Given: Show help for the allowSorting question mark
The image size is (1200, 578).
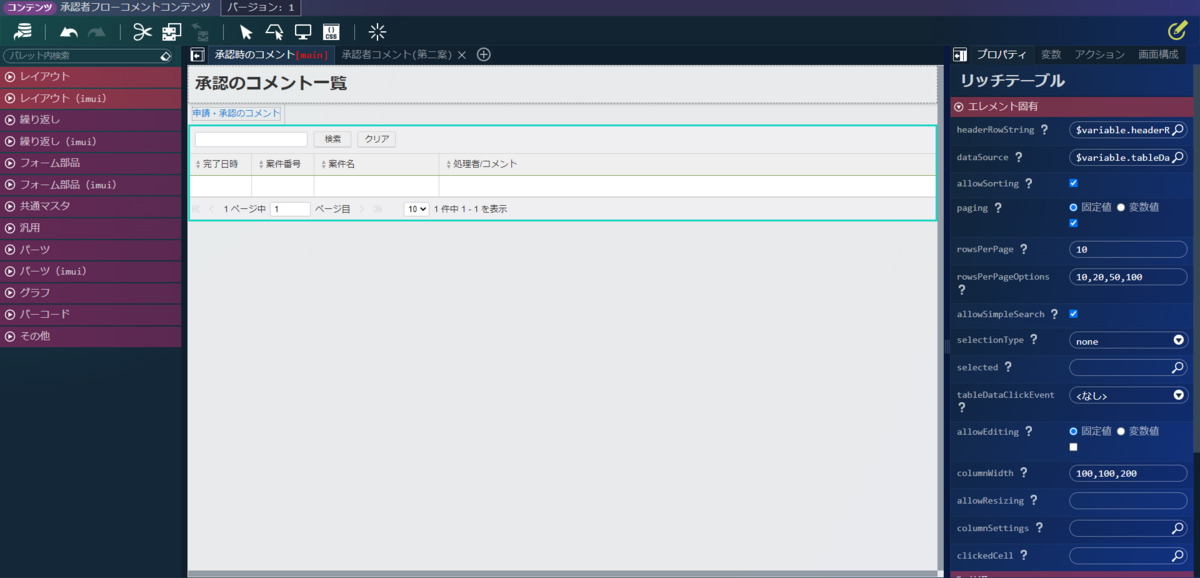Looking at the screenshot, I should coord(1027,184).
